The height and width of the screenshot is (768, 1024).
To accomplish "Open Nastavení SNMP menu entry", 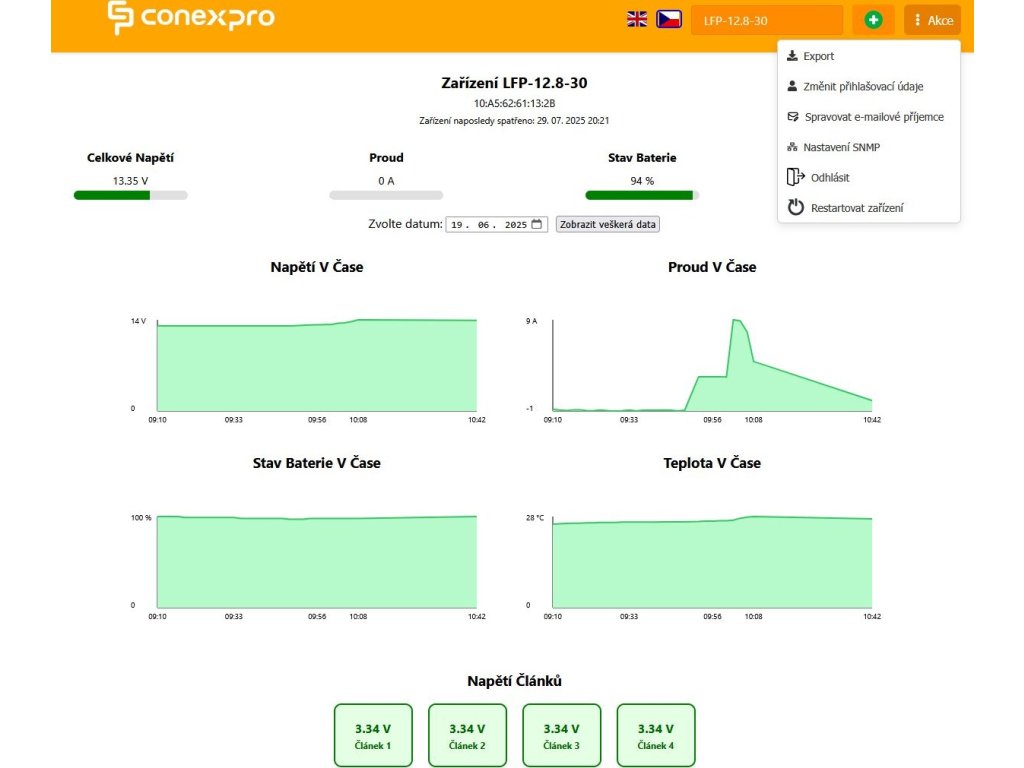I will 869,147.
